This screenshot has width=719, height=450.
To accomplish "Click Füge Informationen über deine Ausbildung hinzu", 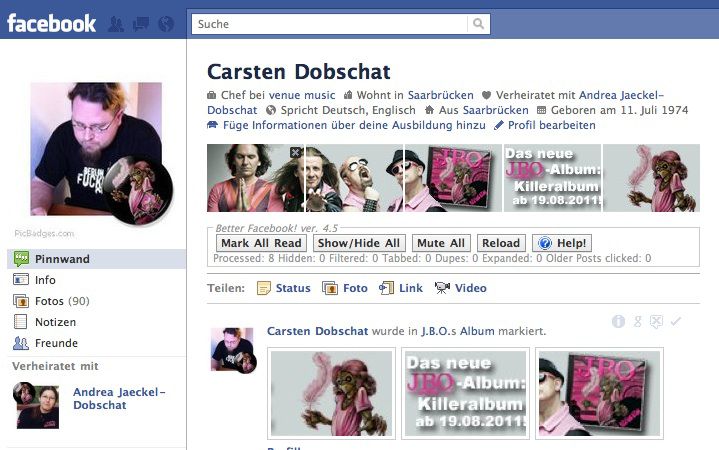I will coord(354,125).
